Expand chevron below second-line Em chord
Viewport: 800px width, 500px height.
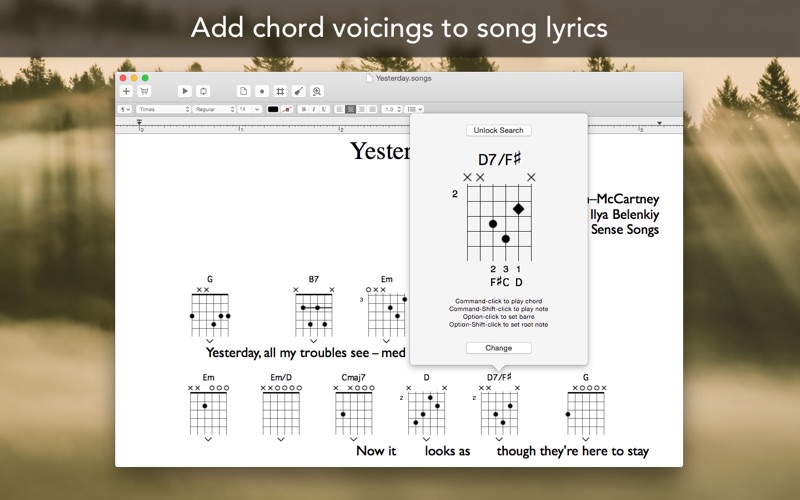coord(208,439)
